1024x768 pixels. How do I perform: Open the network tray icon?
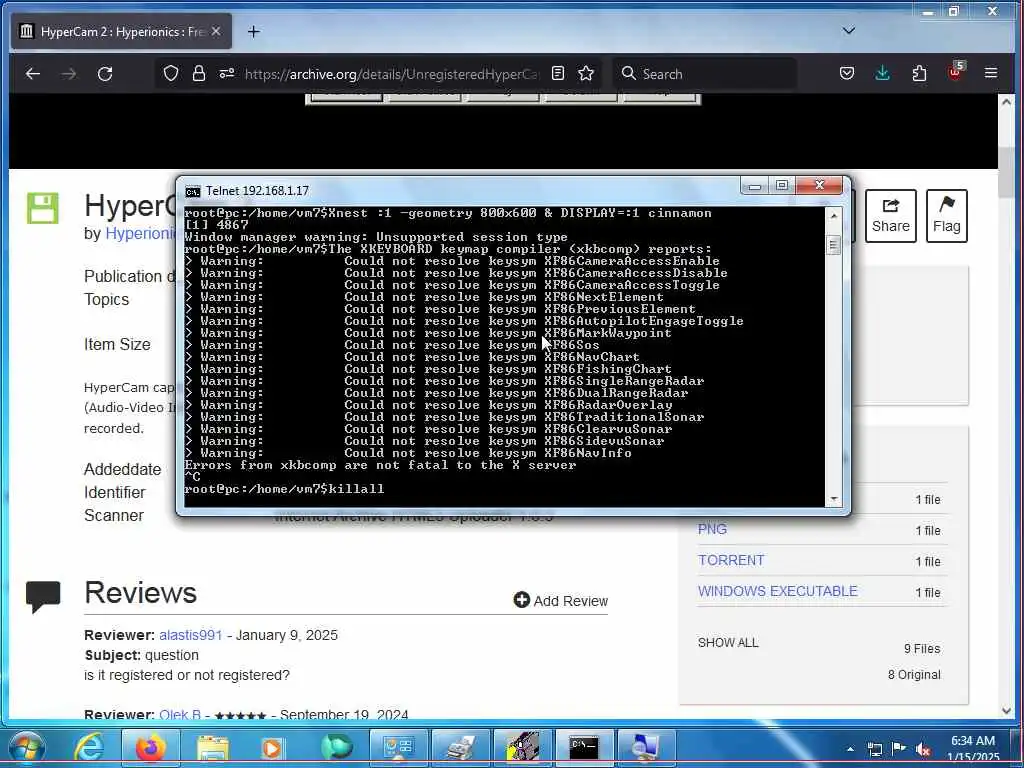[x=874, y=749]
